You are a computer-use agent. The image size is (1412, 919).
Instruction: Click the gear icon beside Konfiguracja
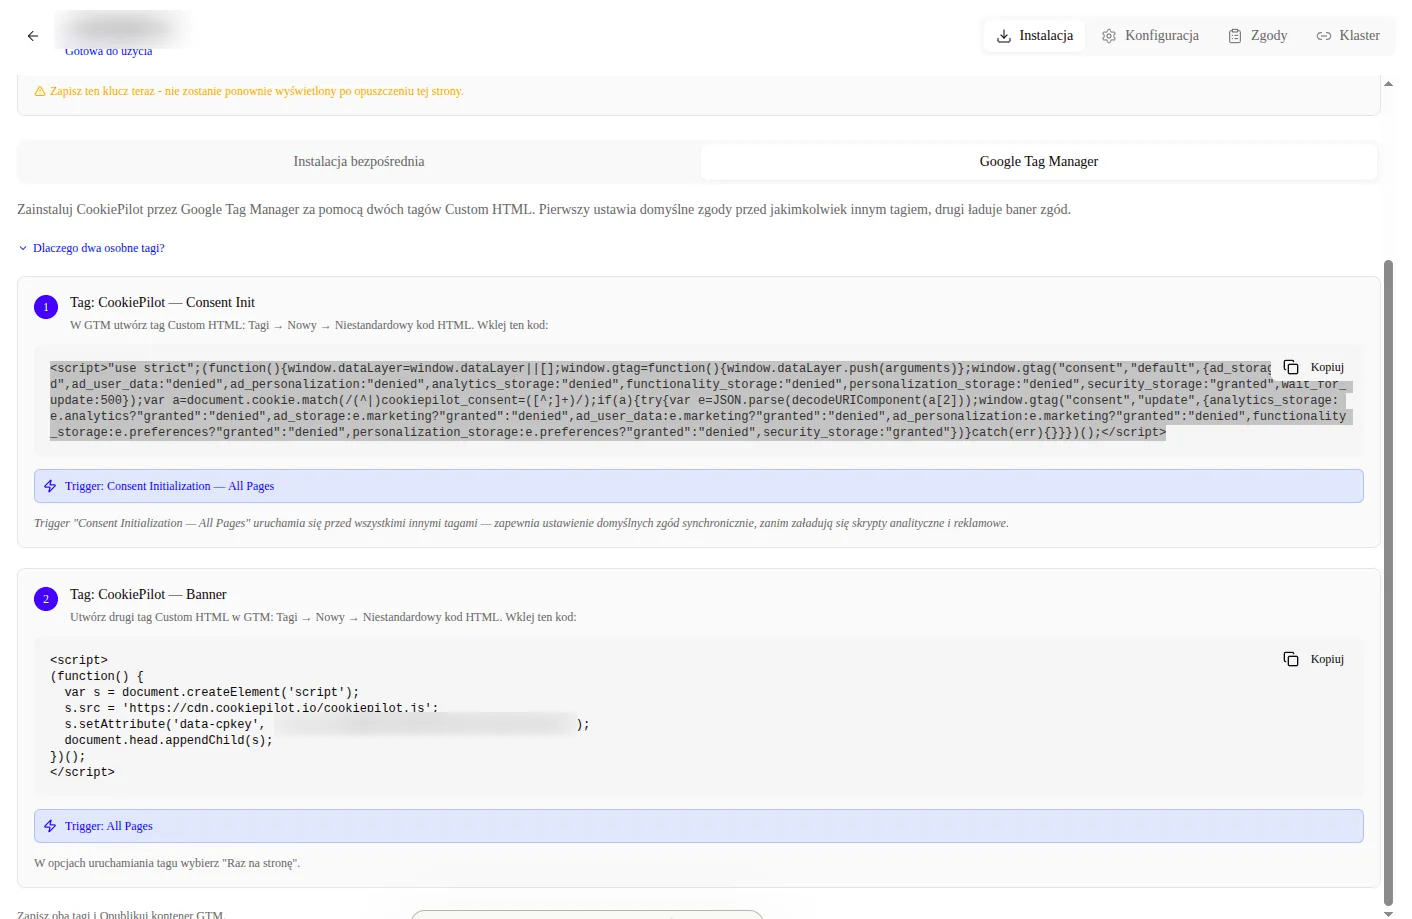tap(1109, 36)
